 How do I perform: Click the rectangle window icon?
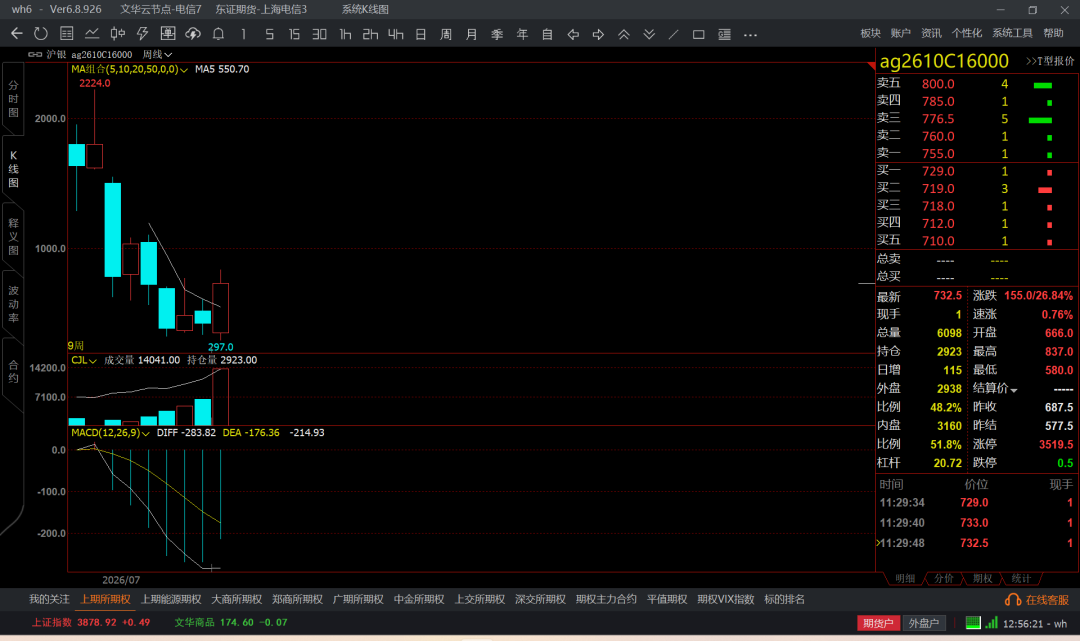698,34
